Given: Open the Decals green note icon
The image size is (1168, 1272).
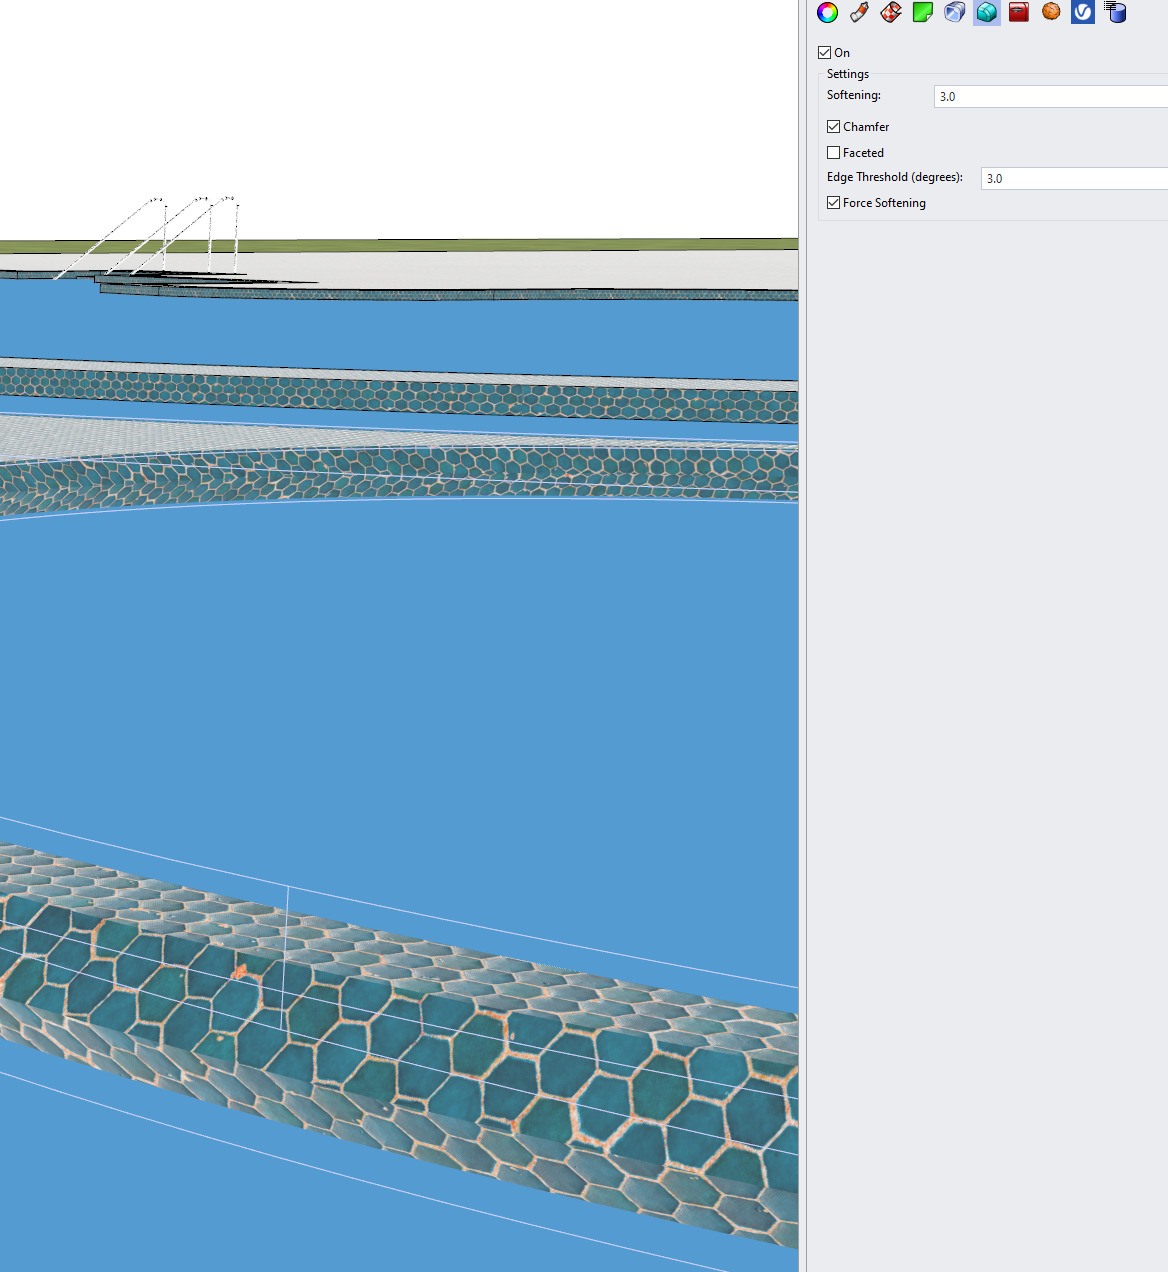Looking at the screenshot, I should [x=923, y=12].
